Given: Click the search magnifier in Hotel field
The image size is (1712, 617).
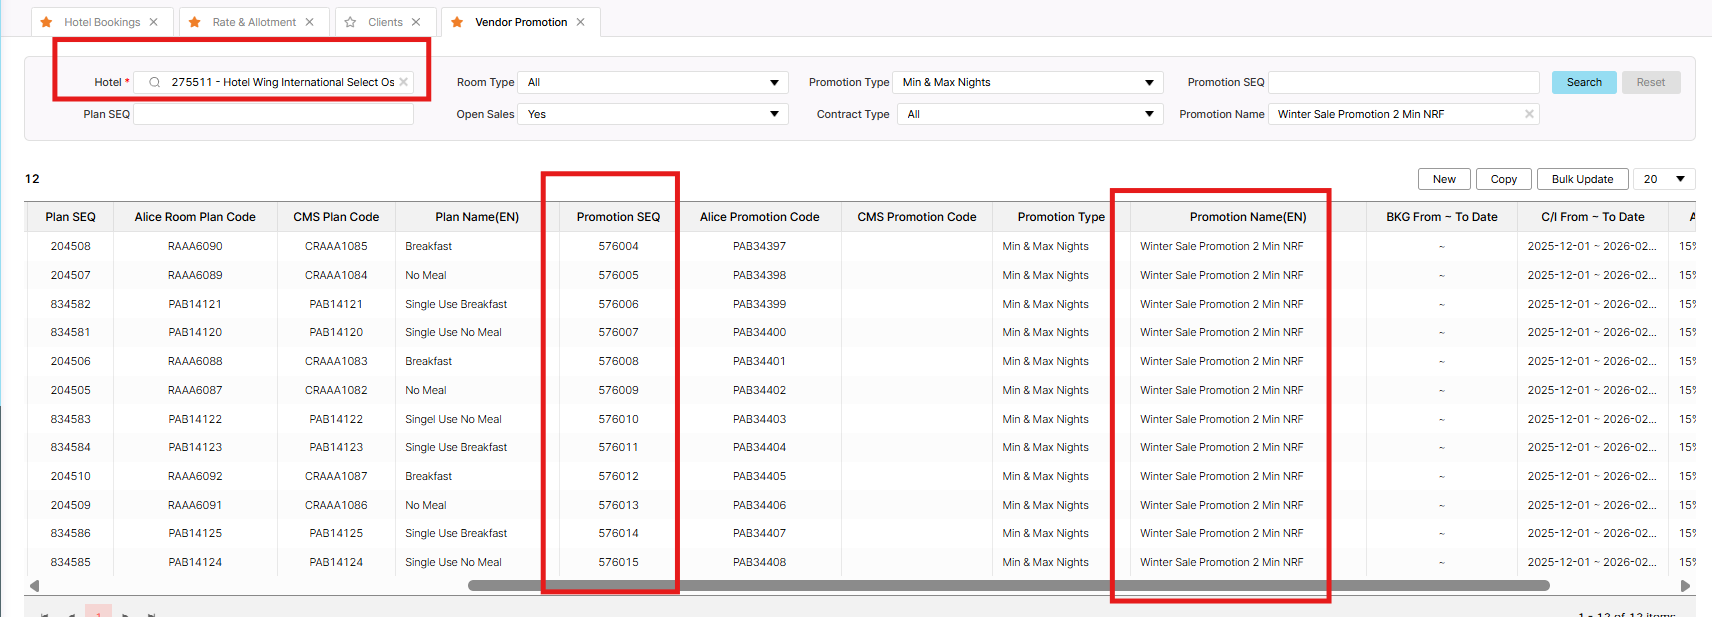Looking at the screenshot, I should [155, 83].
